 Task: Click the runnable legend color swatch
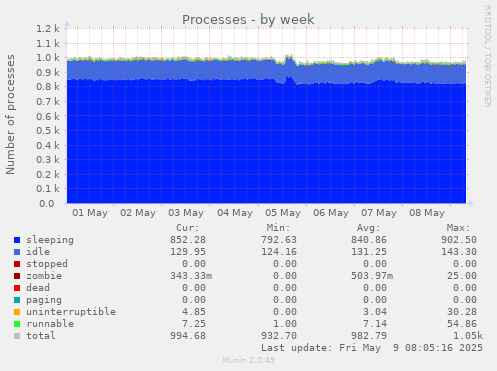[17, 324]
